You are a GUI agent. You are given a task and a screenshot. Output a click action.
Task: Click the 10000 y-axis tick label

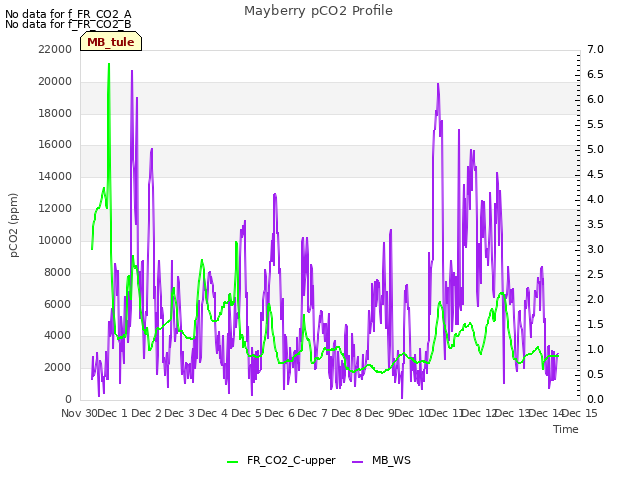coord(55,240)
